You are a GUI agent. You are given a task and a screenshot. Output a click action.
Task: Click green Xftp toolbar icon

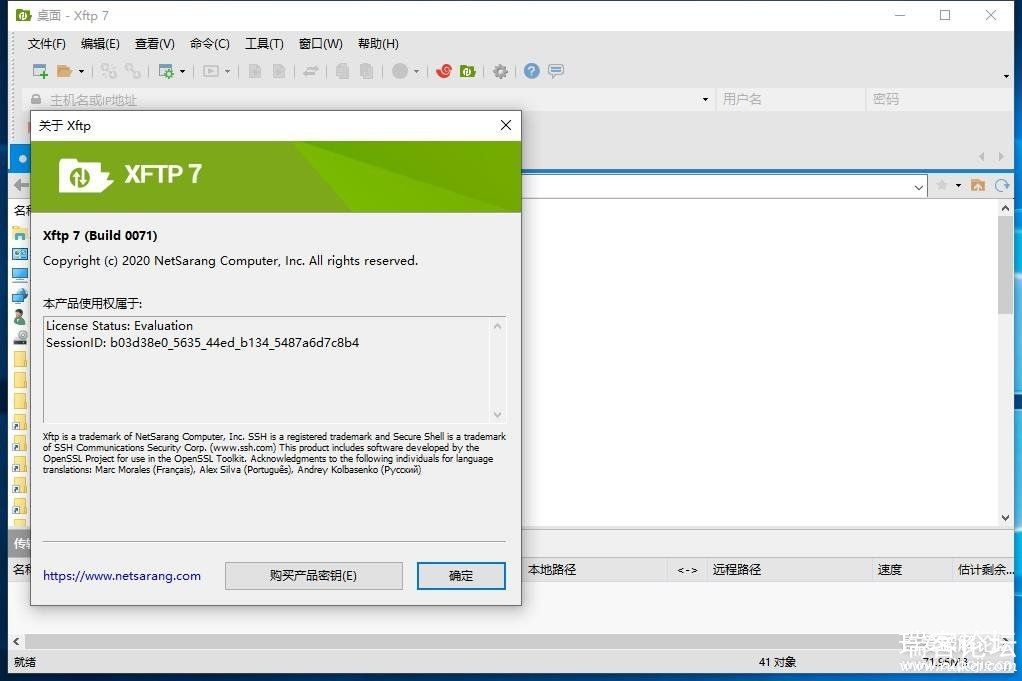coord(467,71)
